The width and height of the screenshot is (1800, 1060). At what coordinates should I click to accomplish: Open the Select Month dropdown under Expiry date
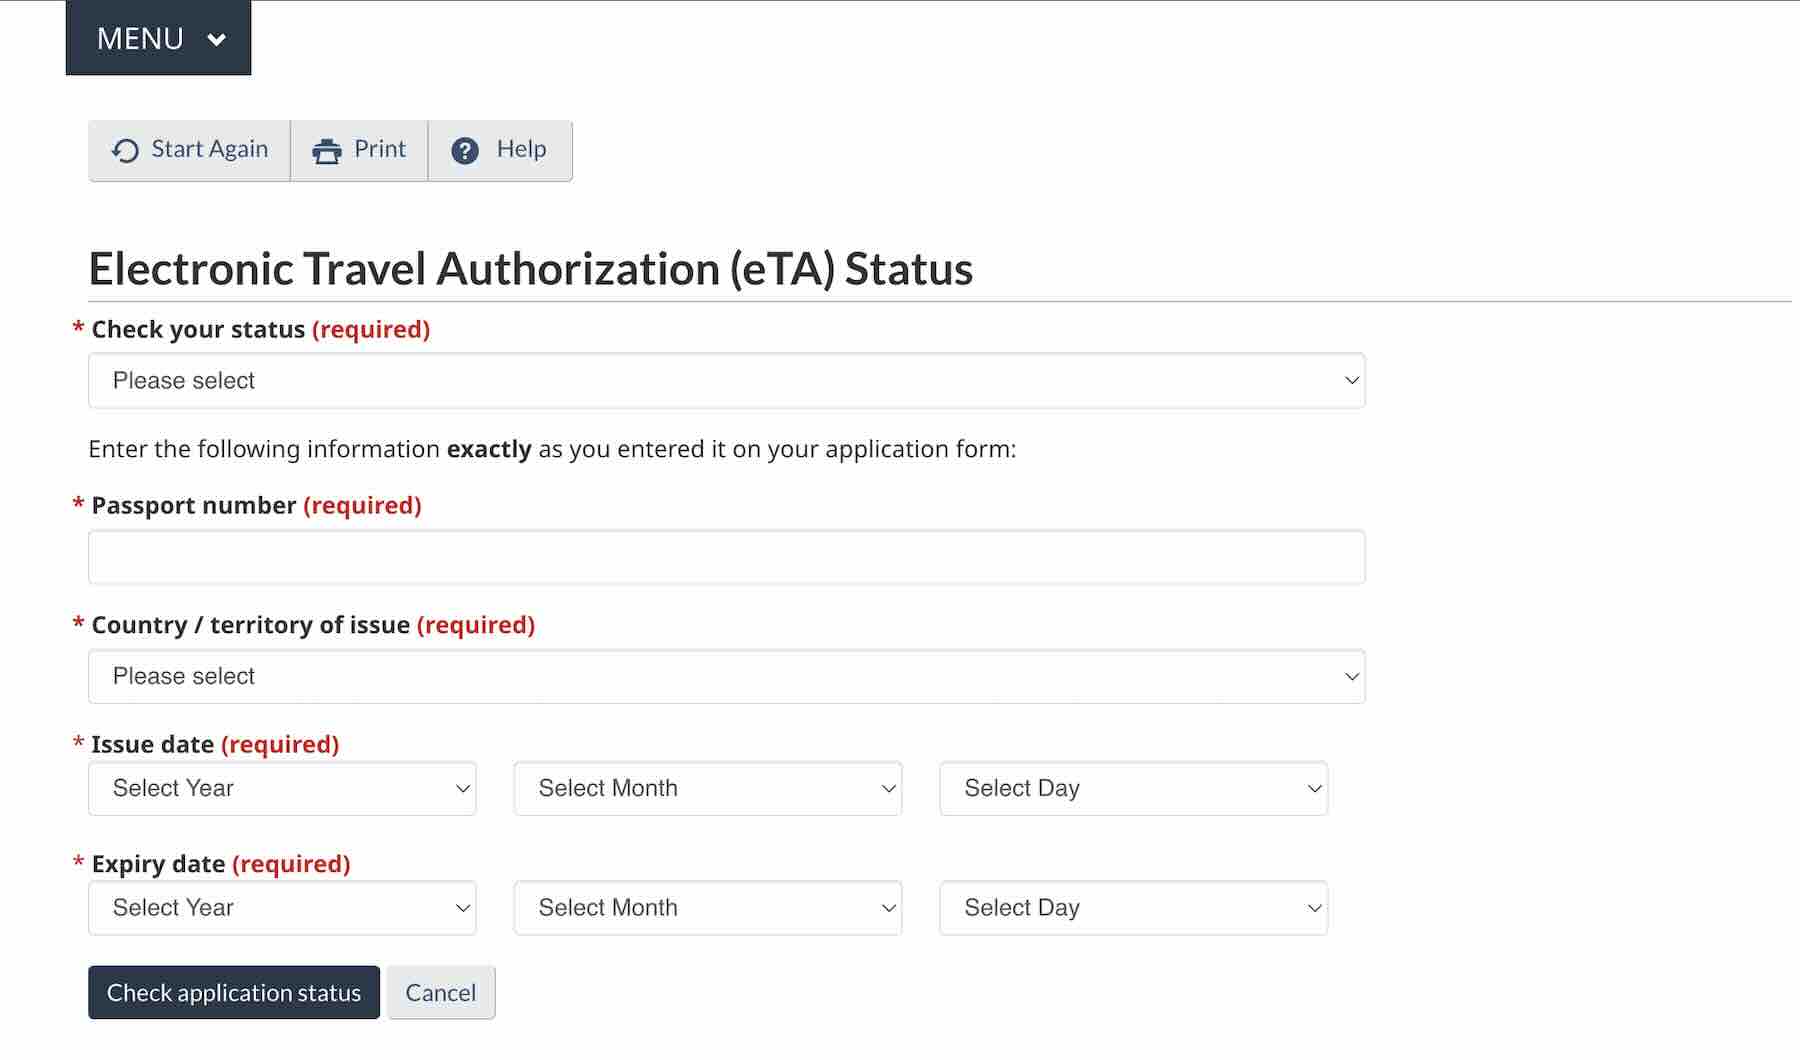coord(707,908)
